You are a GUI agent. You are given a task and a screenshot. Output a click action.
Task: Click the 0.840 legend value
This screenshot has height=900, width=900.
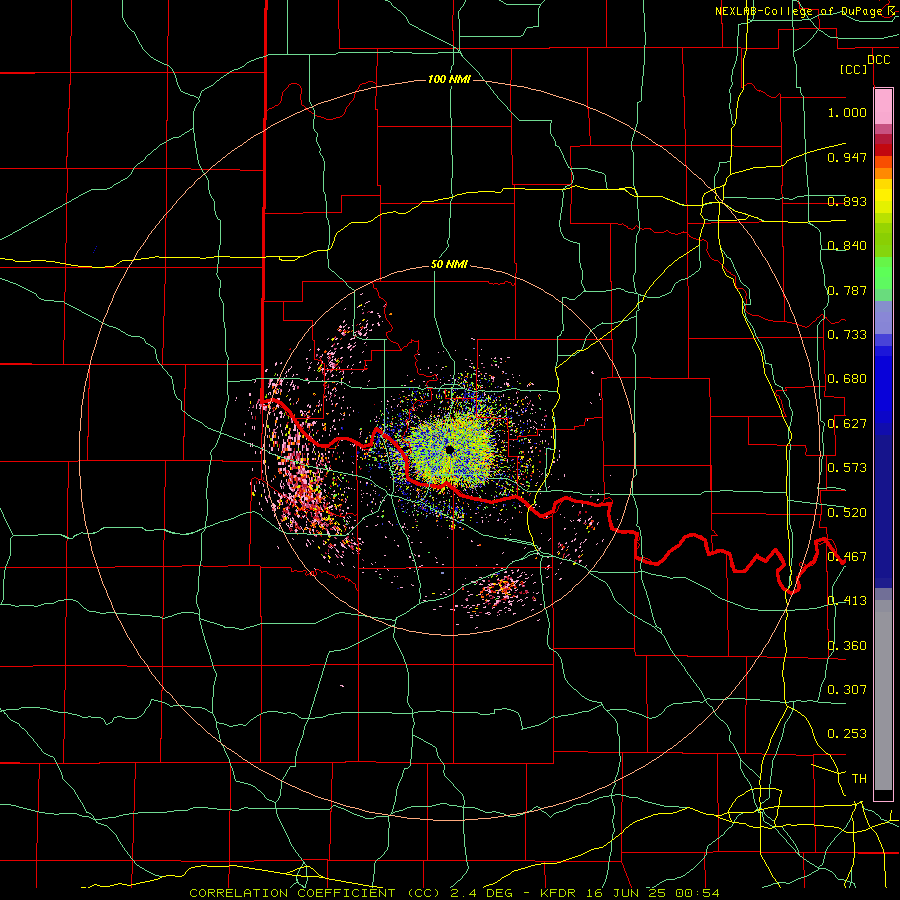[847, 246]
